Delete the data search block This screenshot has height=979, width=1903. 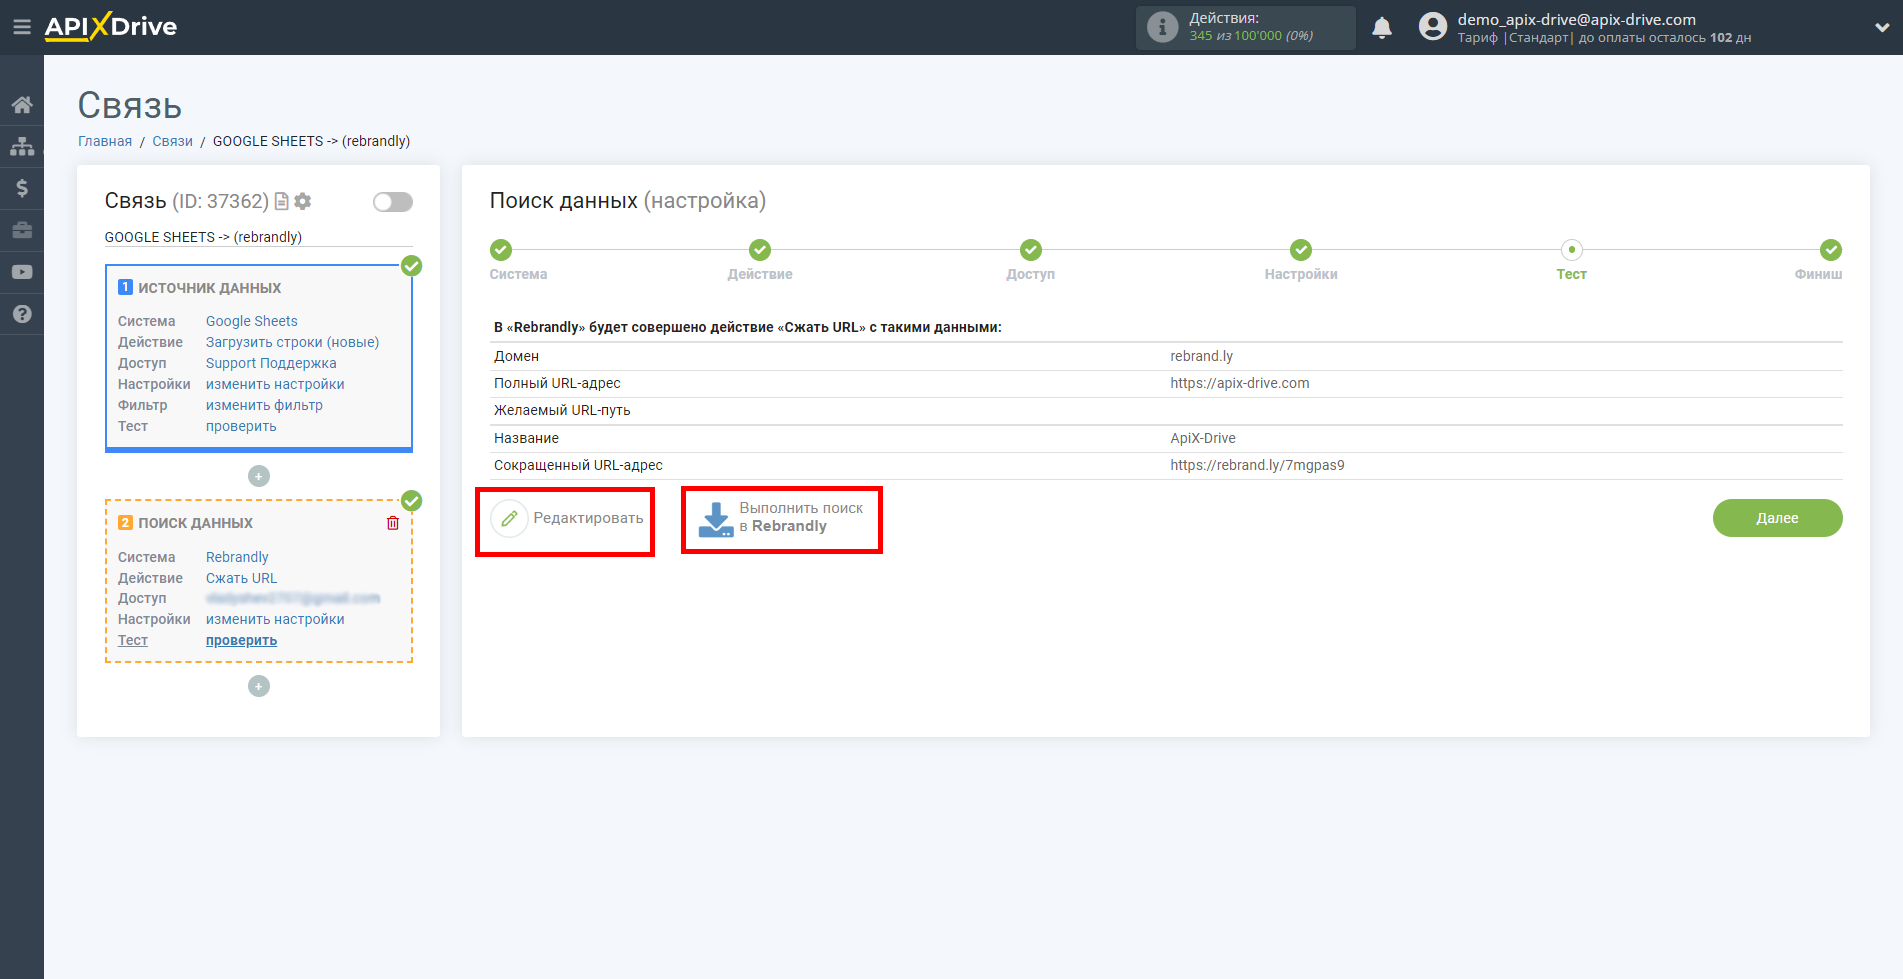click(393, 523)
